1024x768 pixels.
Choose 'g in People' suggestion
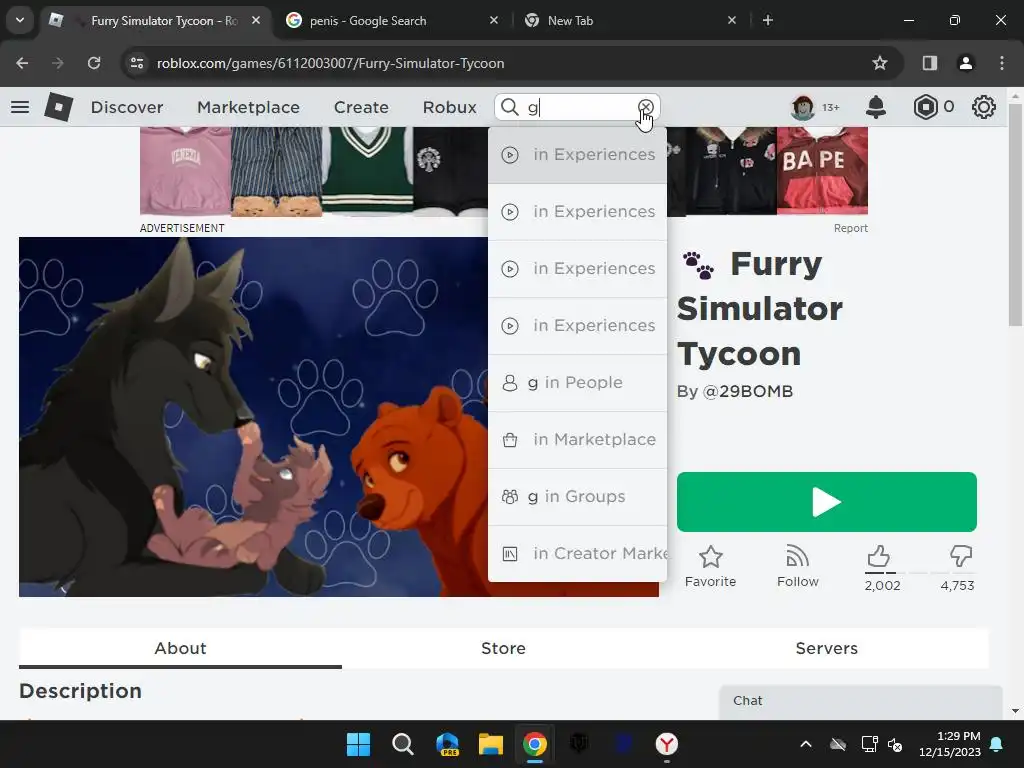(577, 383)
